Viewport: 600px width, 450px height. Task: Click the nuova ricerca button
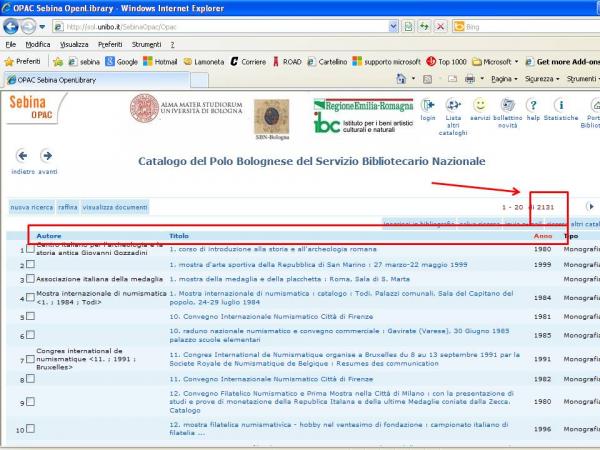[32, 207]
